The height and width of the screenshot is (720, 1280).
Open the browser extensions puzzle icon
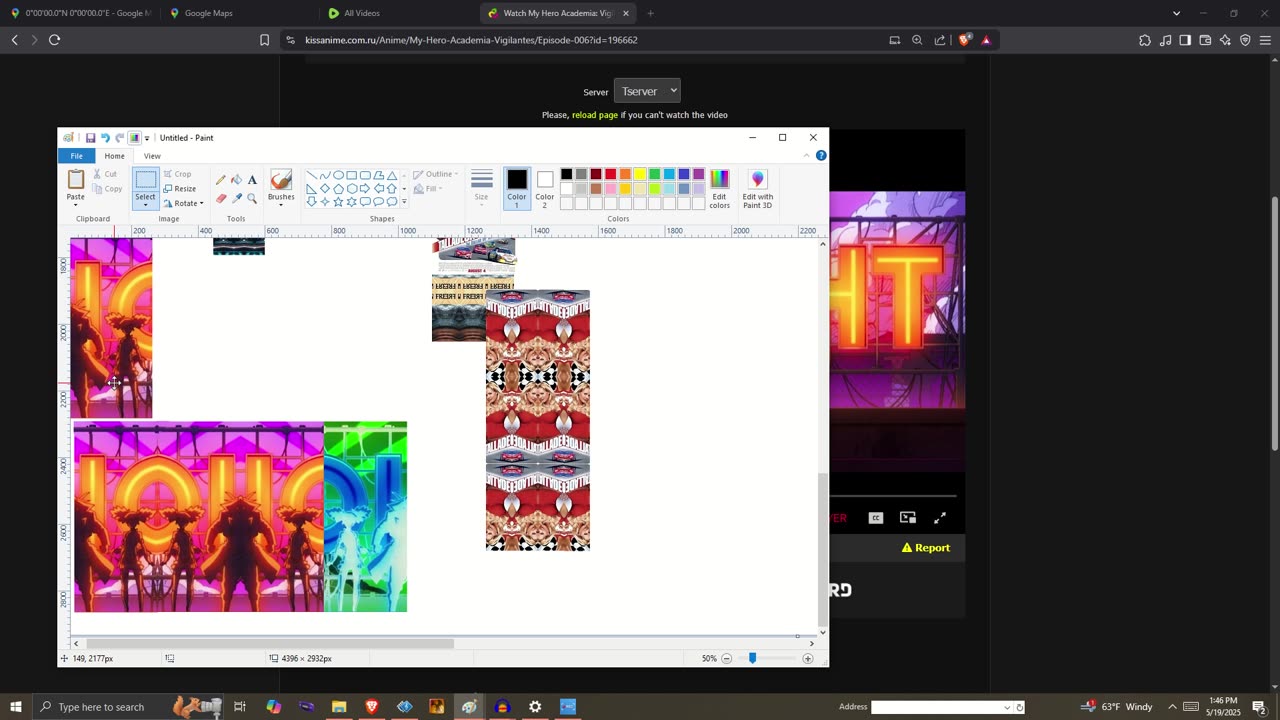1145,40
